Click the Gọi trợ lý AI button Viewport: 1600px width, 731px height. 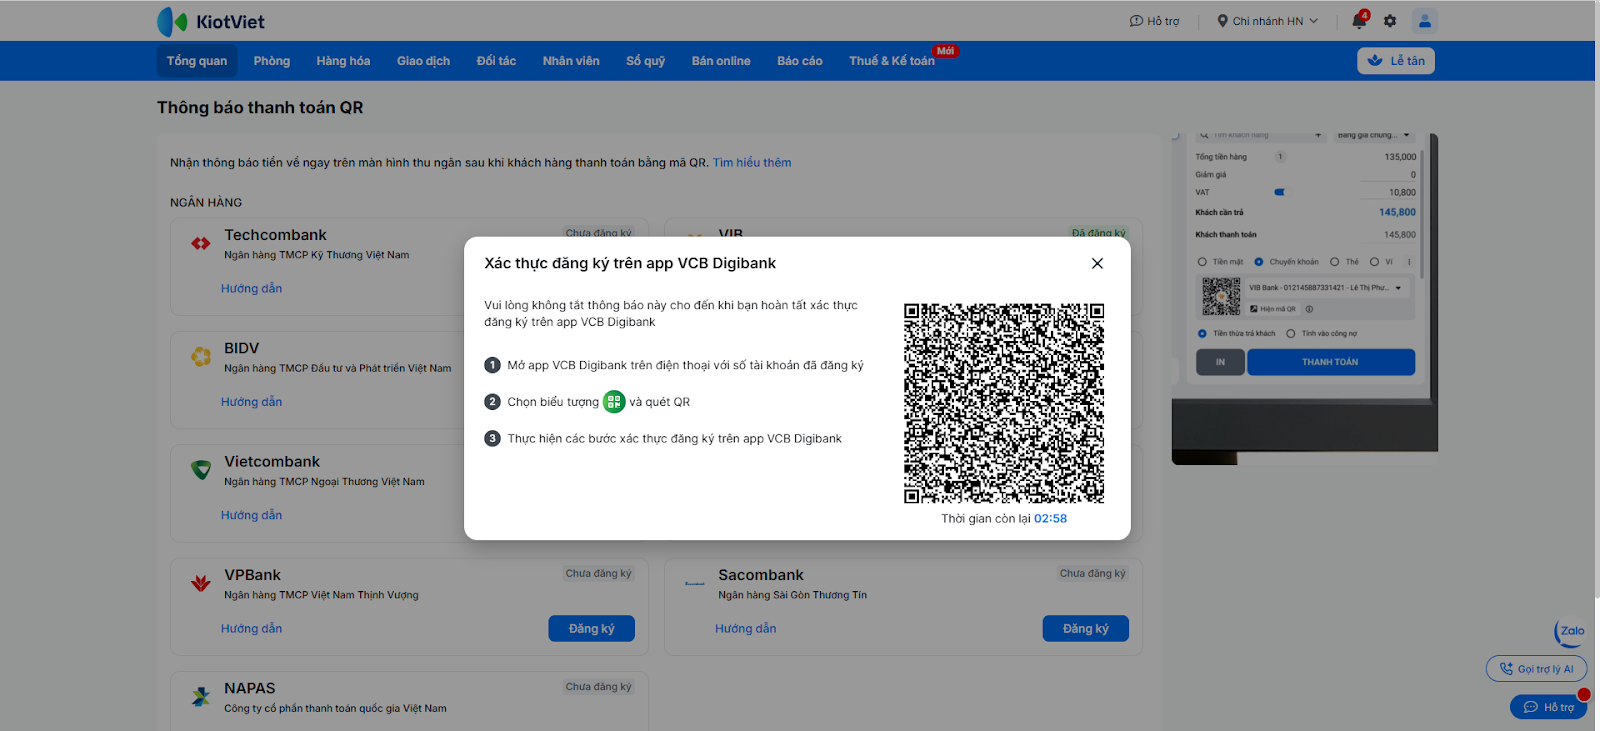click(1536, 669)
